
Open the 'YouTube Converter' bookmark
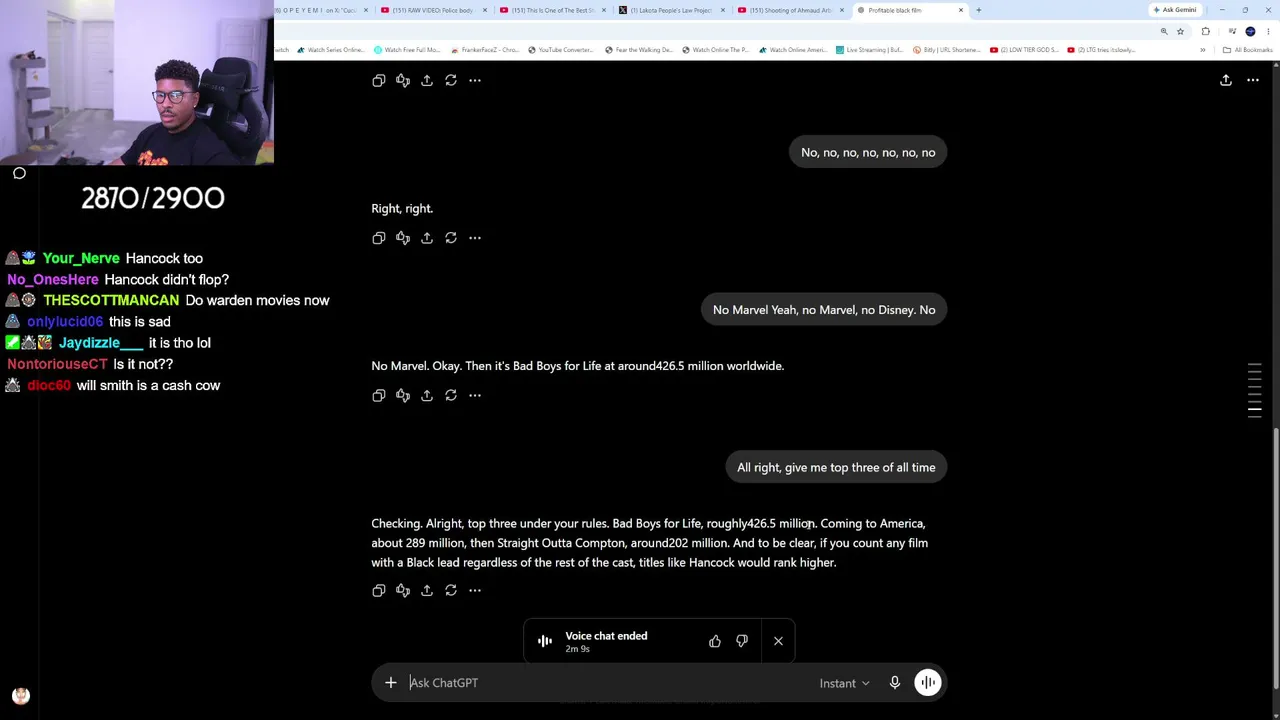pos(560,50)
